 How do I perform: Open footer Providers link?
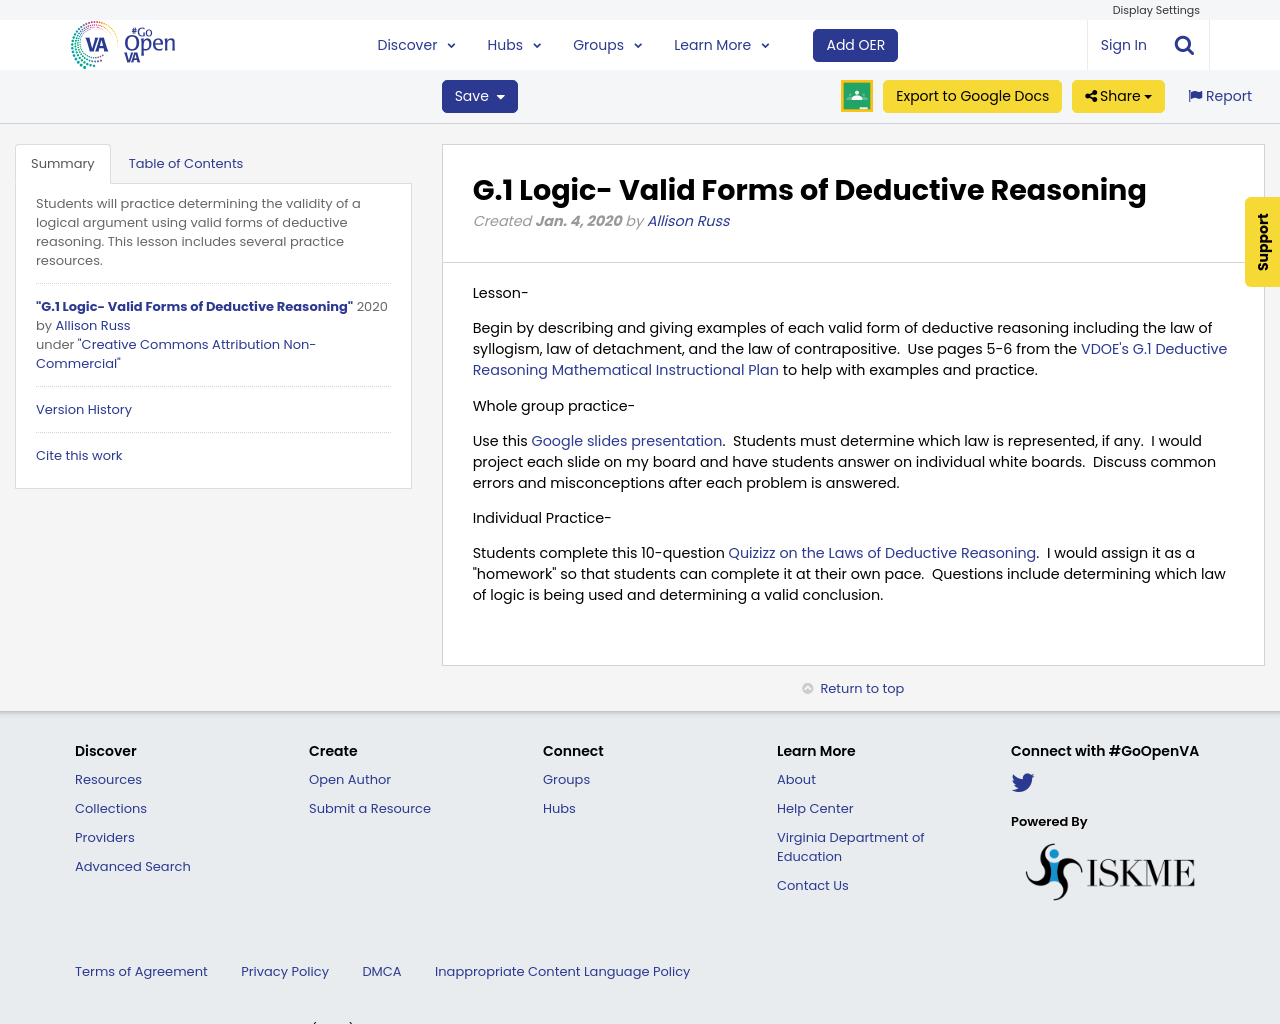pos(105,838)
